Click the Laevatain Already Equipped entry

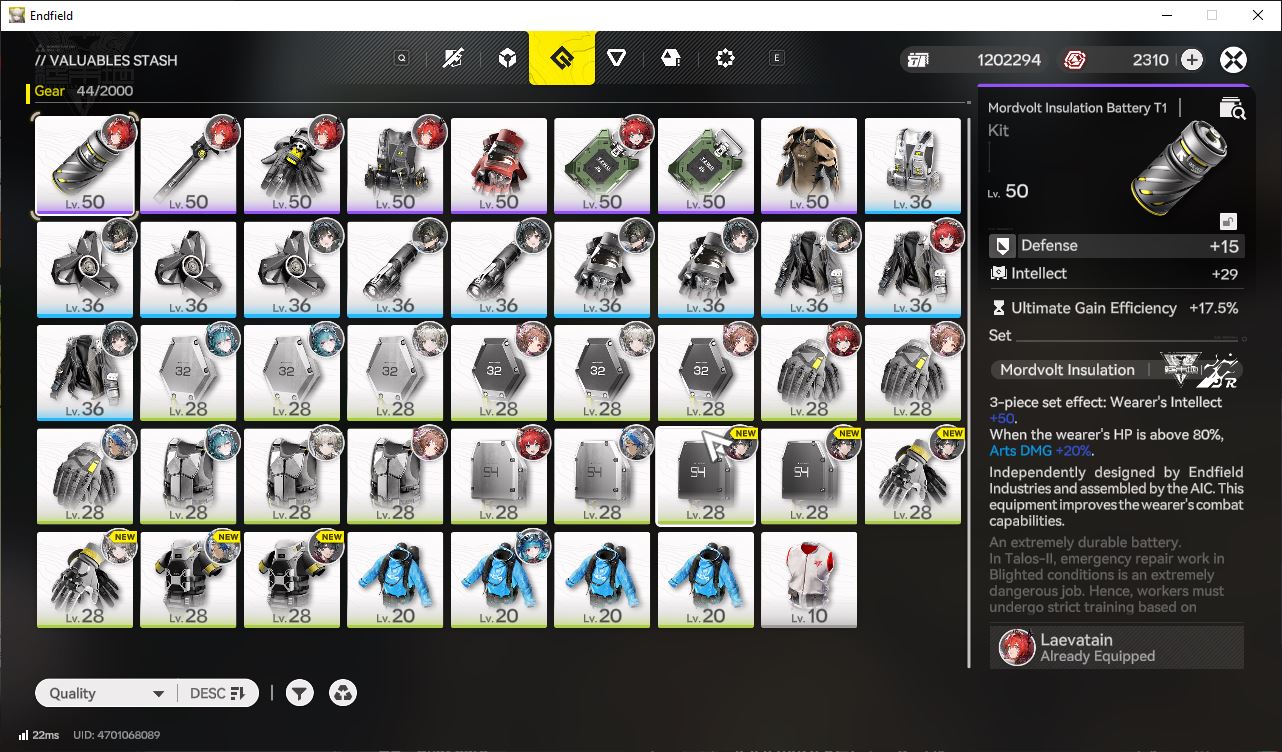[x=1117, y=647]
